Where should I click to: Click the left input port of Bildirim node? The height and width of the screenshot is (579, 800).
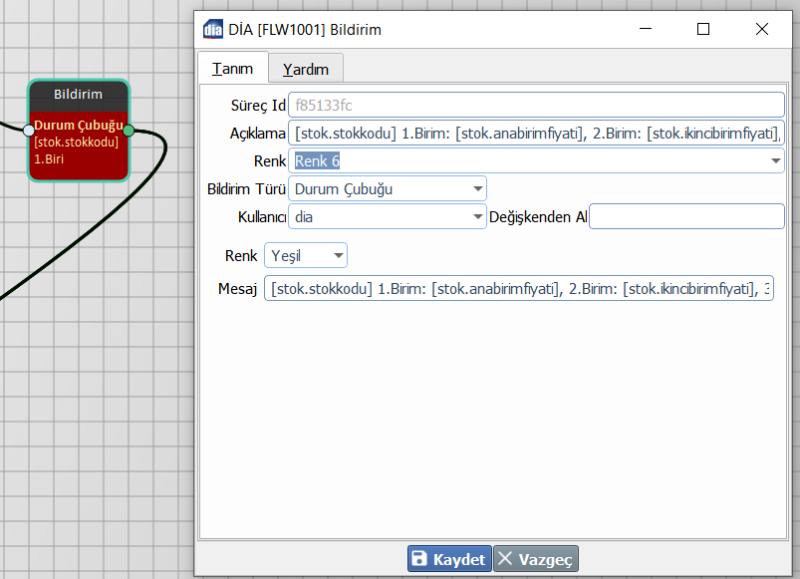tap(27, 129)
